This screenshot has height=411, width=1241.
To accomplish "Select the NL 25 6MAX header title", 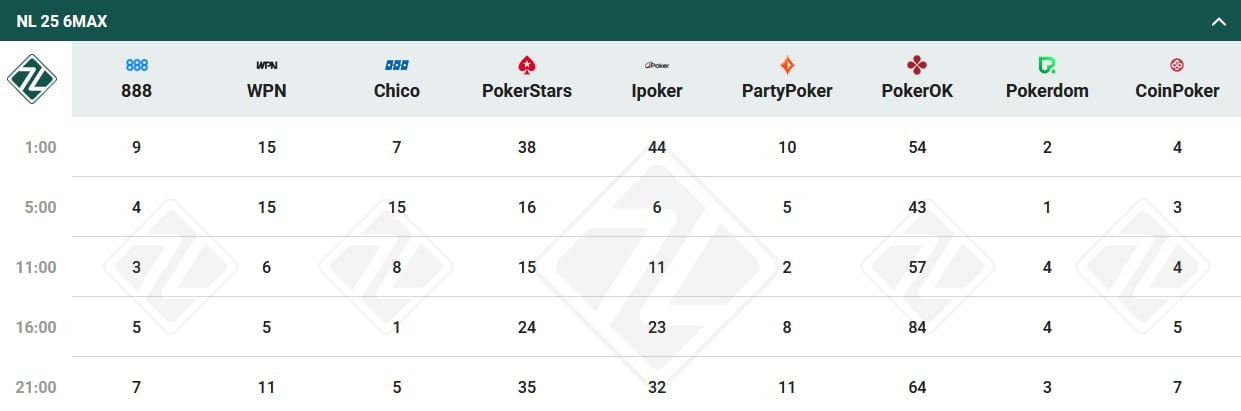I will pos(62,21).
